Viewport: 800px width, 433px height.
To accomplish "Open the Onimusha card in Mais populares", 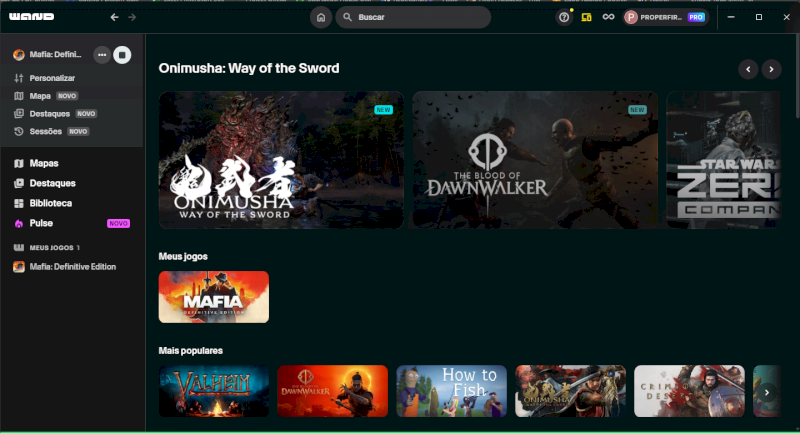I will [570, 391].
